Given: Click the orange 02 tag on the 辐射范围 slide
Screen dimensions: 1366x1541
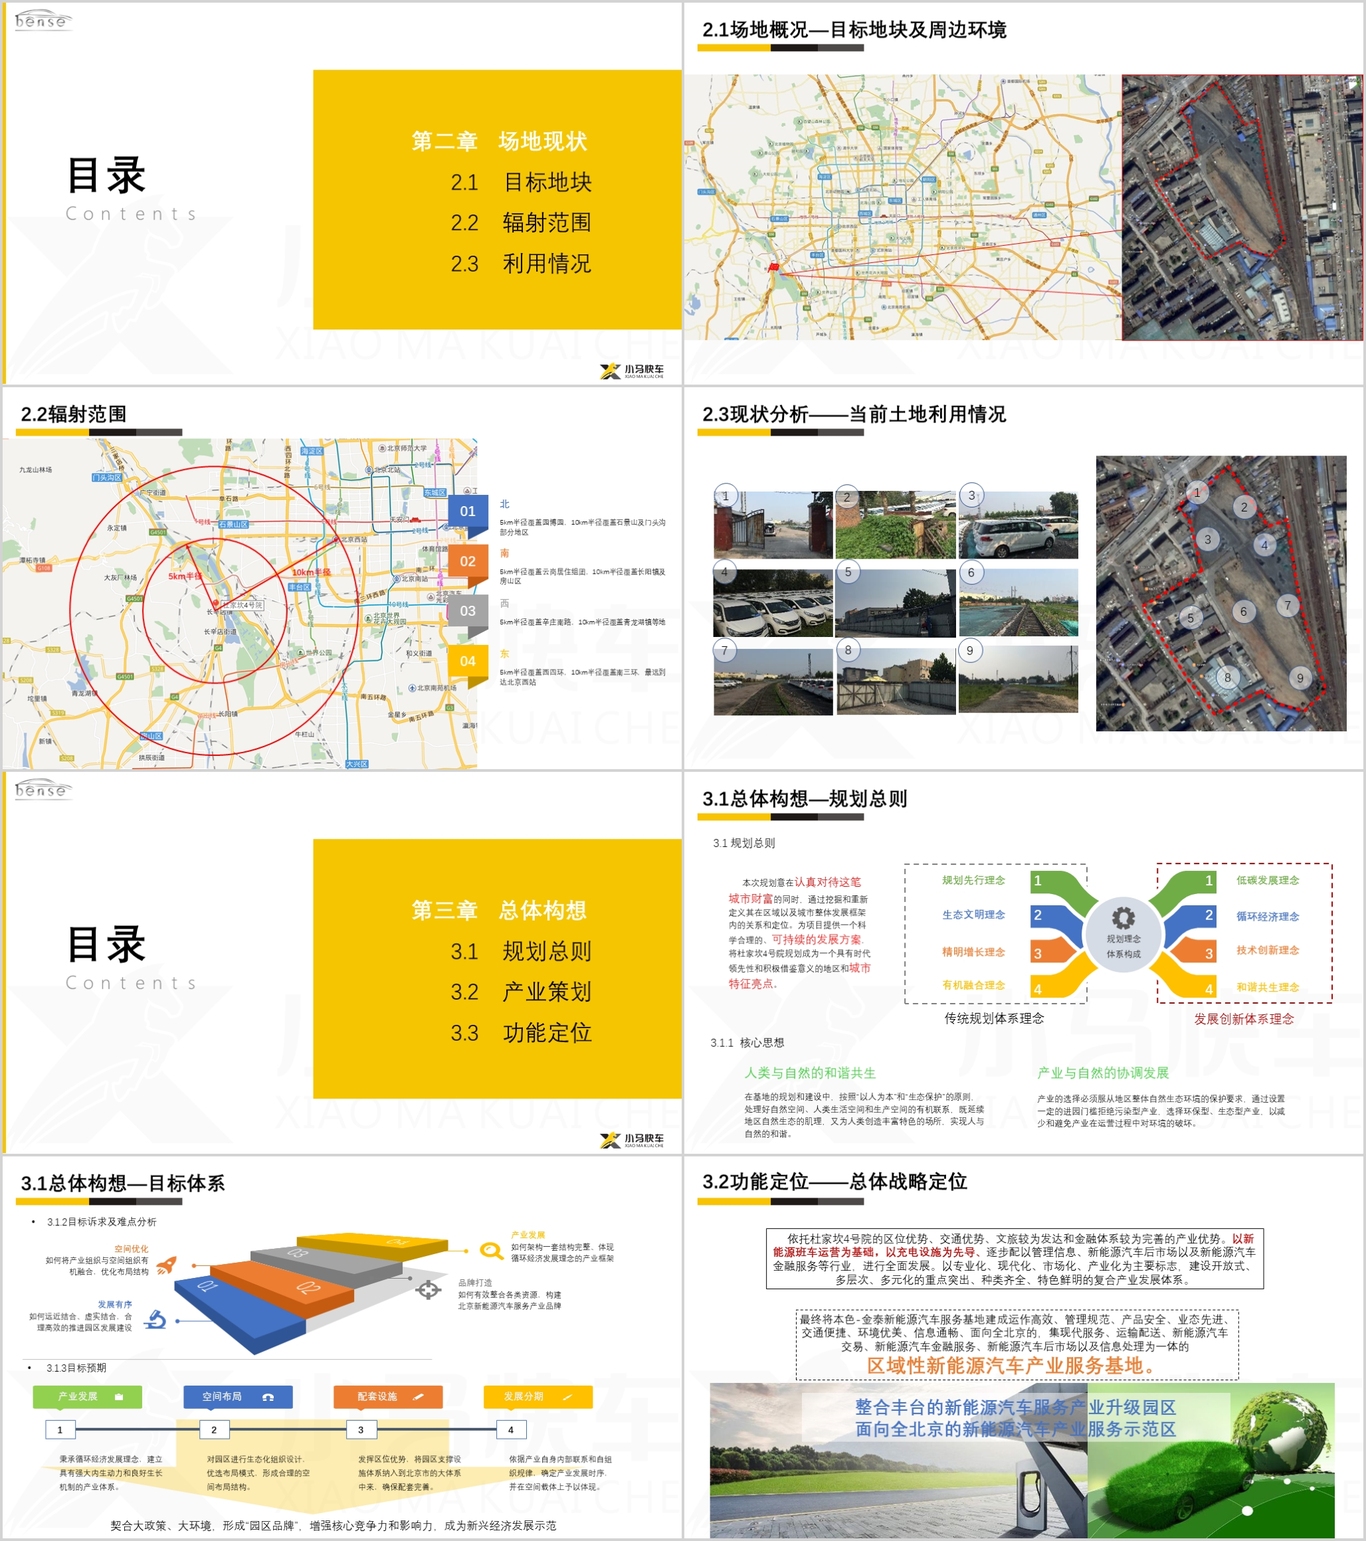Looking at the screenshot, I should [467, 562].
